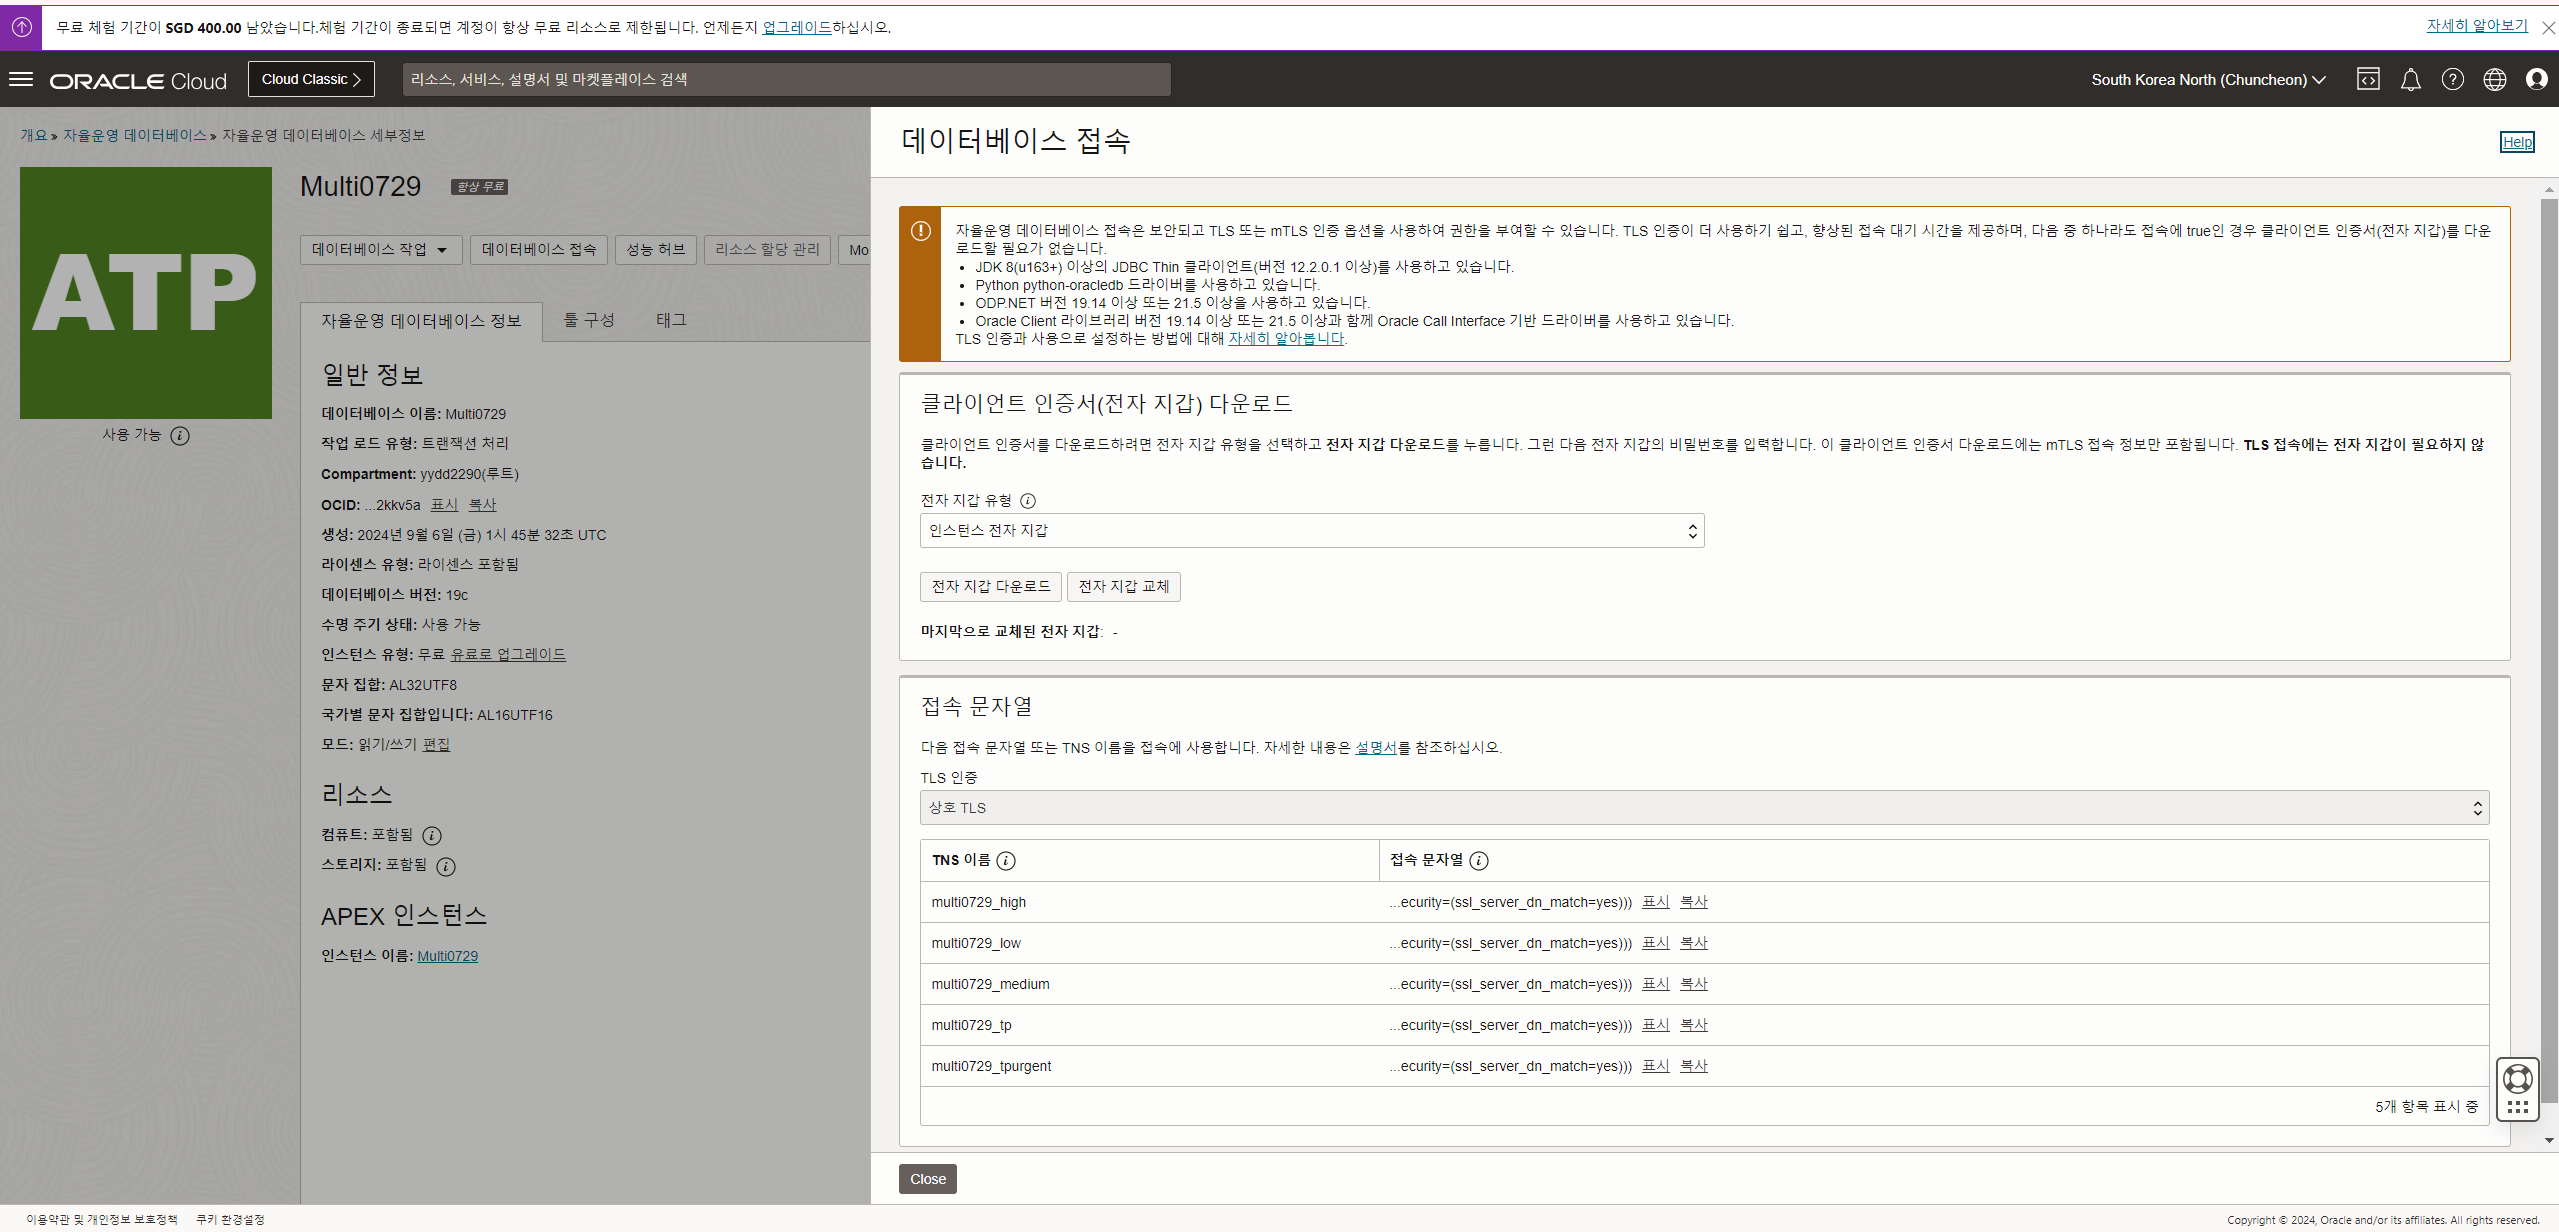The width and height of the screenshot is (2559, 1232).
Task: Click 복사 for multi0729_low connection string
Action: coord(1694,943)
